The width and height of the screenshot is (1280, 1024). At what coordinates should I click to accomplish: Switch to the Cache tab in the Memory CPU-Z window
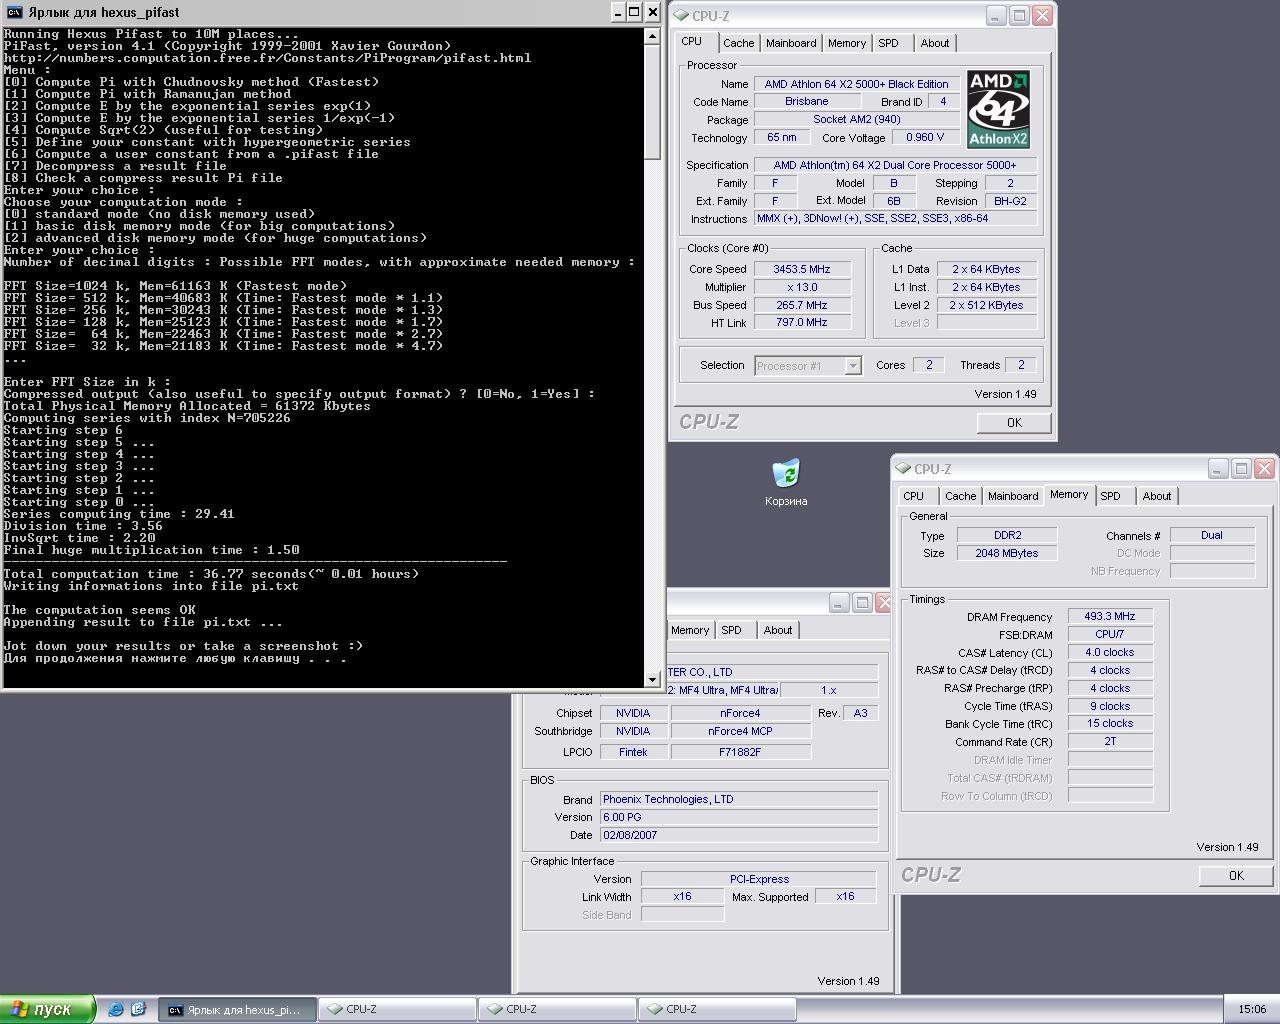coord(961,496)
